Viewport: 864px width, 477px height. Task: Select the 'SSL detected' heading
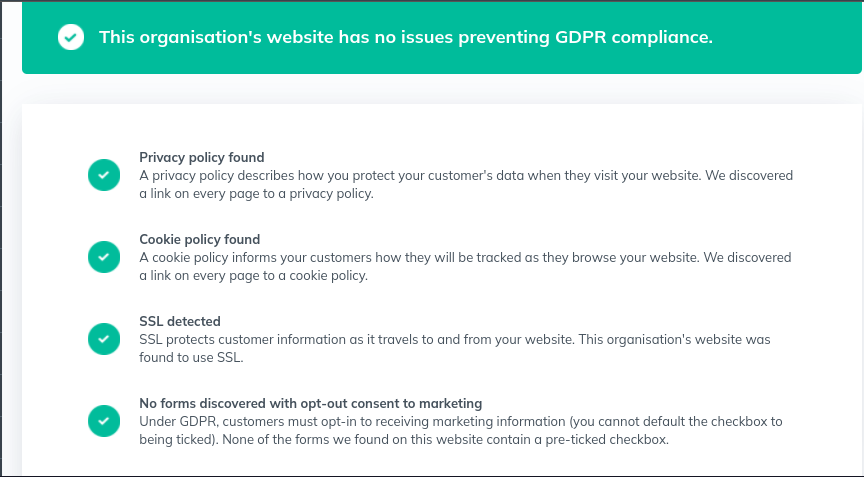click(179, 321)
